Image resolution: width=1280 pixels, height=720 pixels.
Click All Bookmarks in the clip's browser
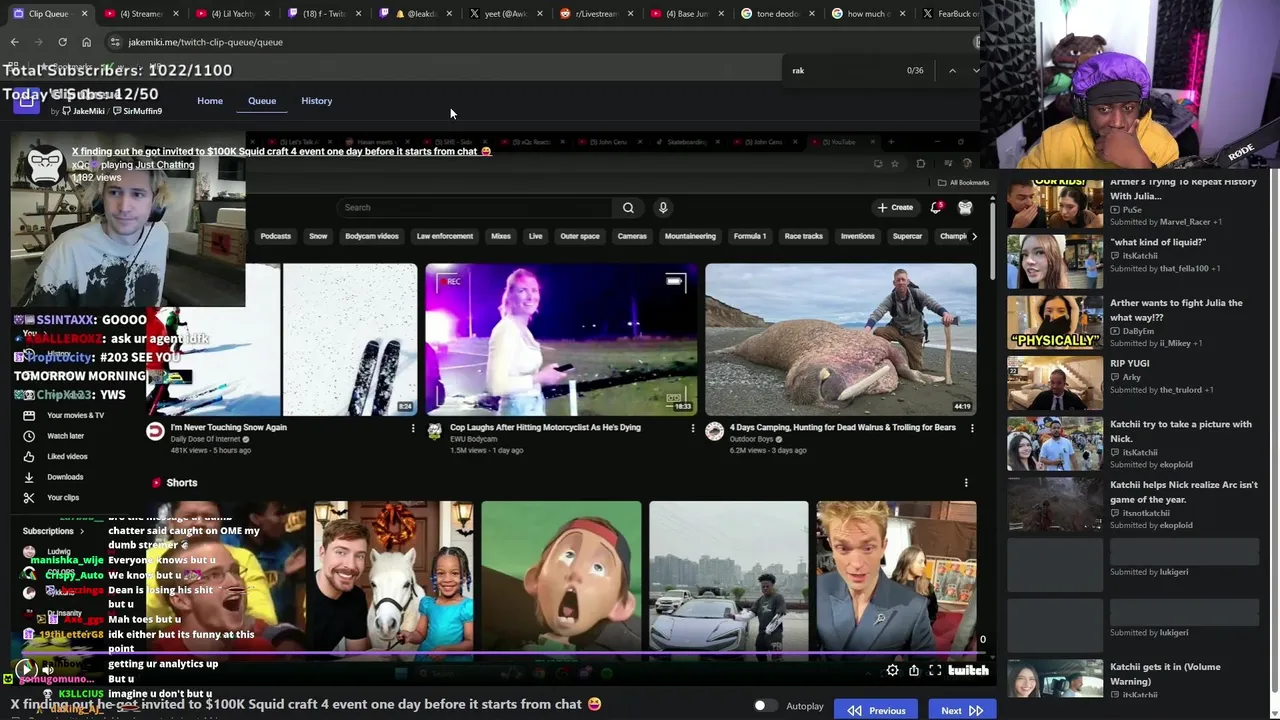click(x=964, y=183)
